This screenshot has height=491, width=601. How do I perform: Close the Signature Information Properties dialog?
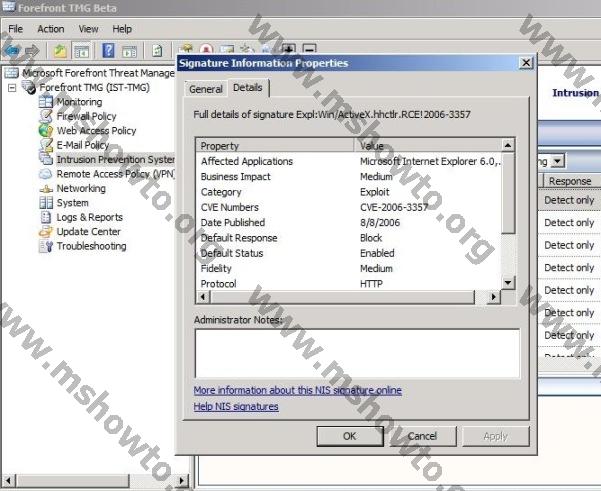click(x=526, y=63)
